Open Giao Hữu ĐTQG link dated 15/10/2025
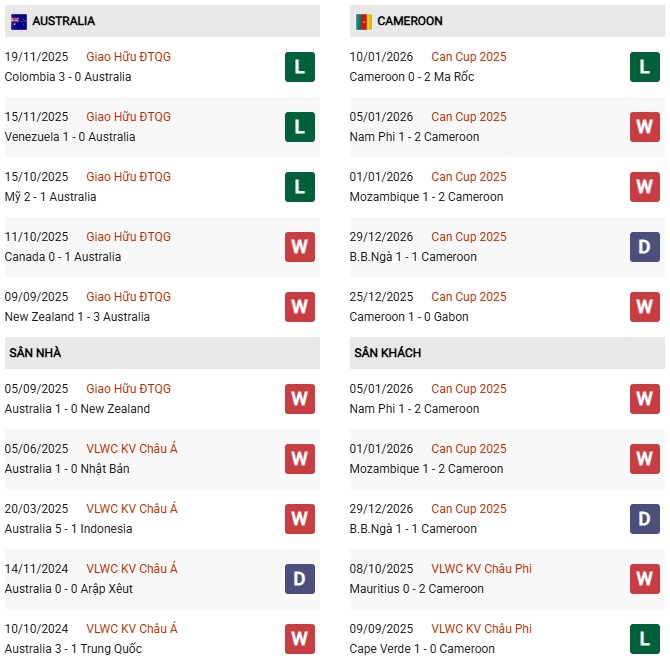The height and width of the screenshot is (665, 670). click(x=128, y=177)
